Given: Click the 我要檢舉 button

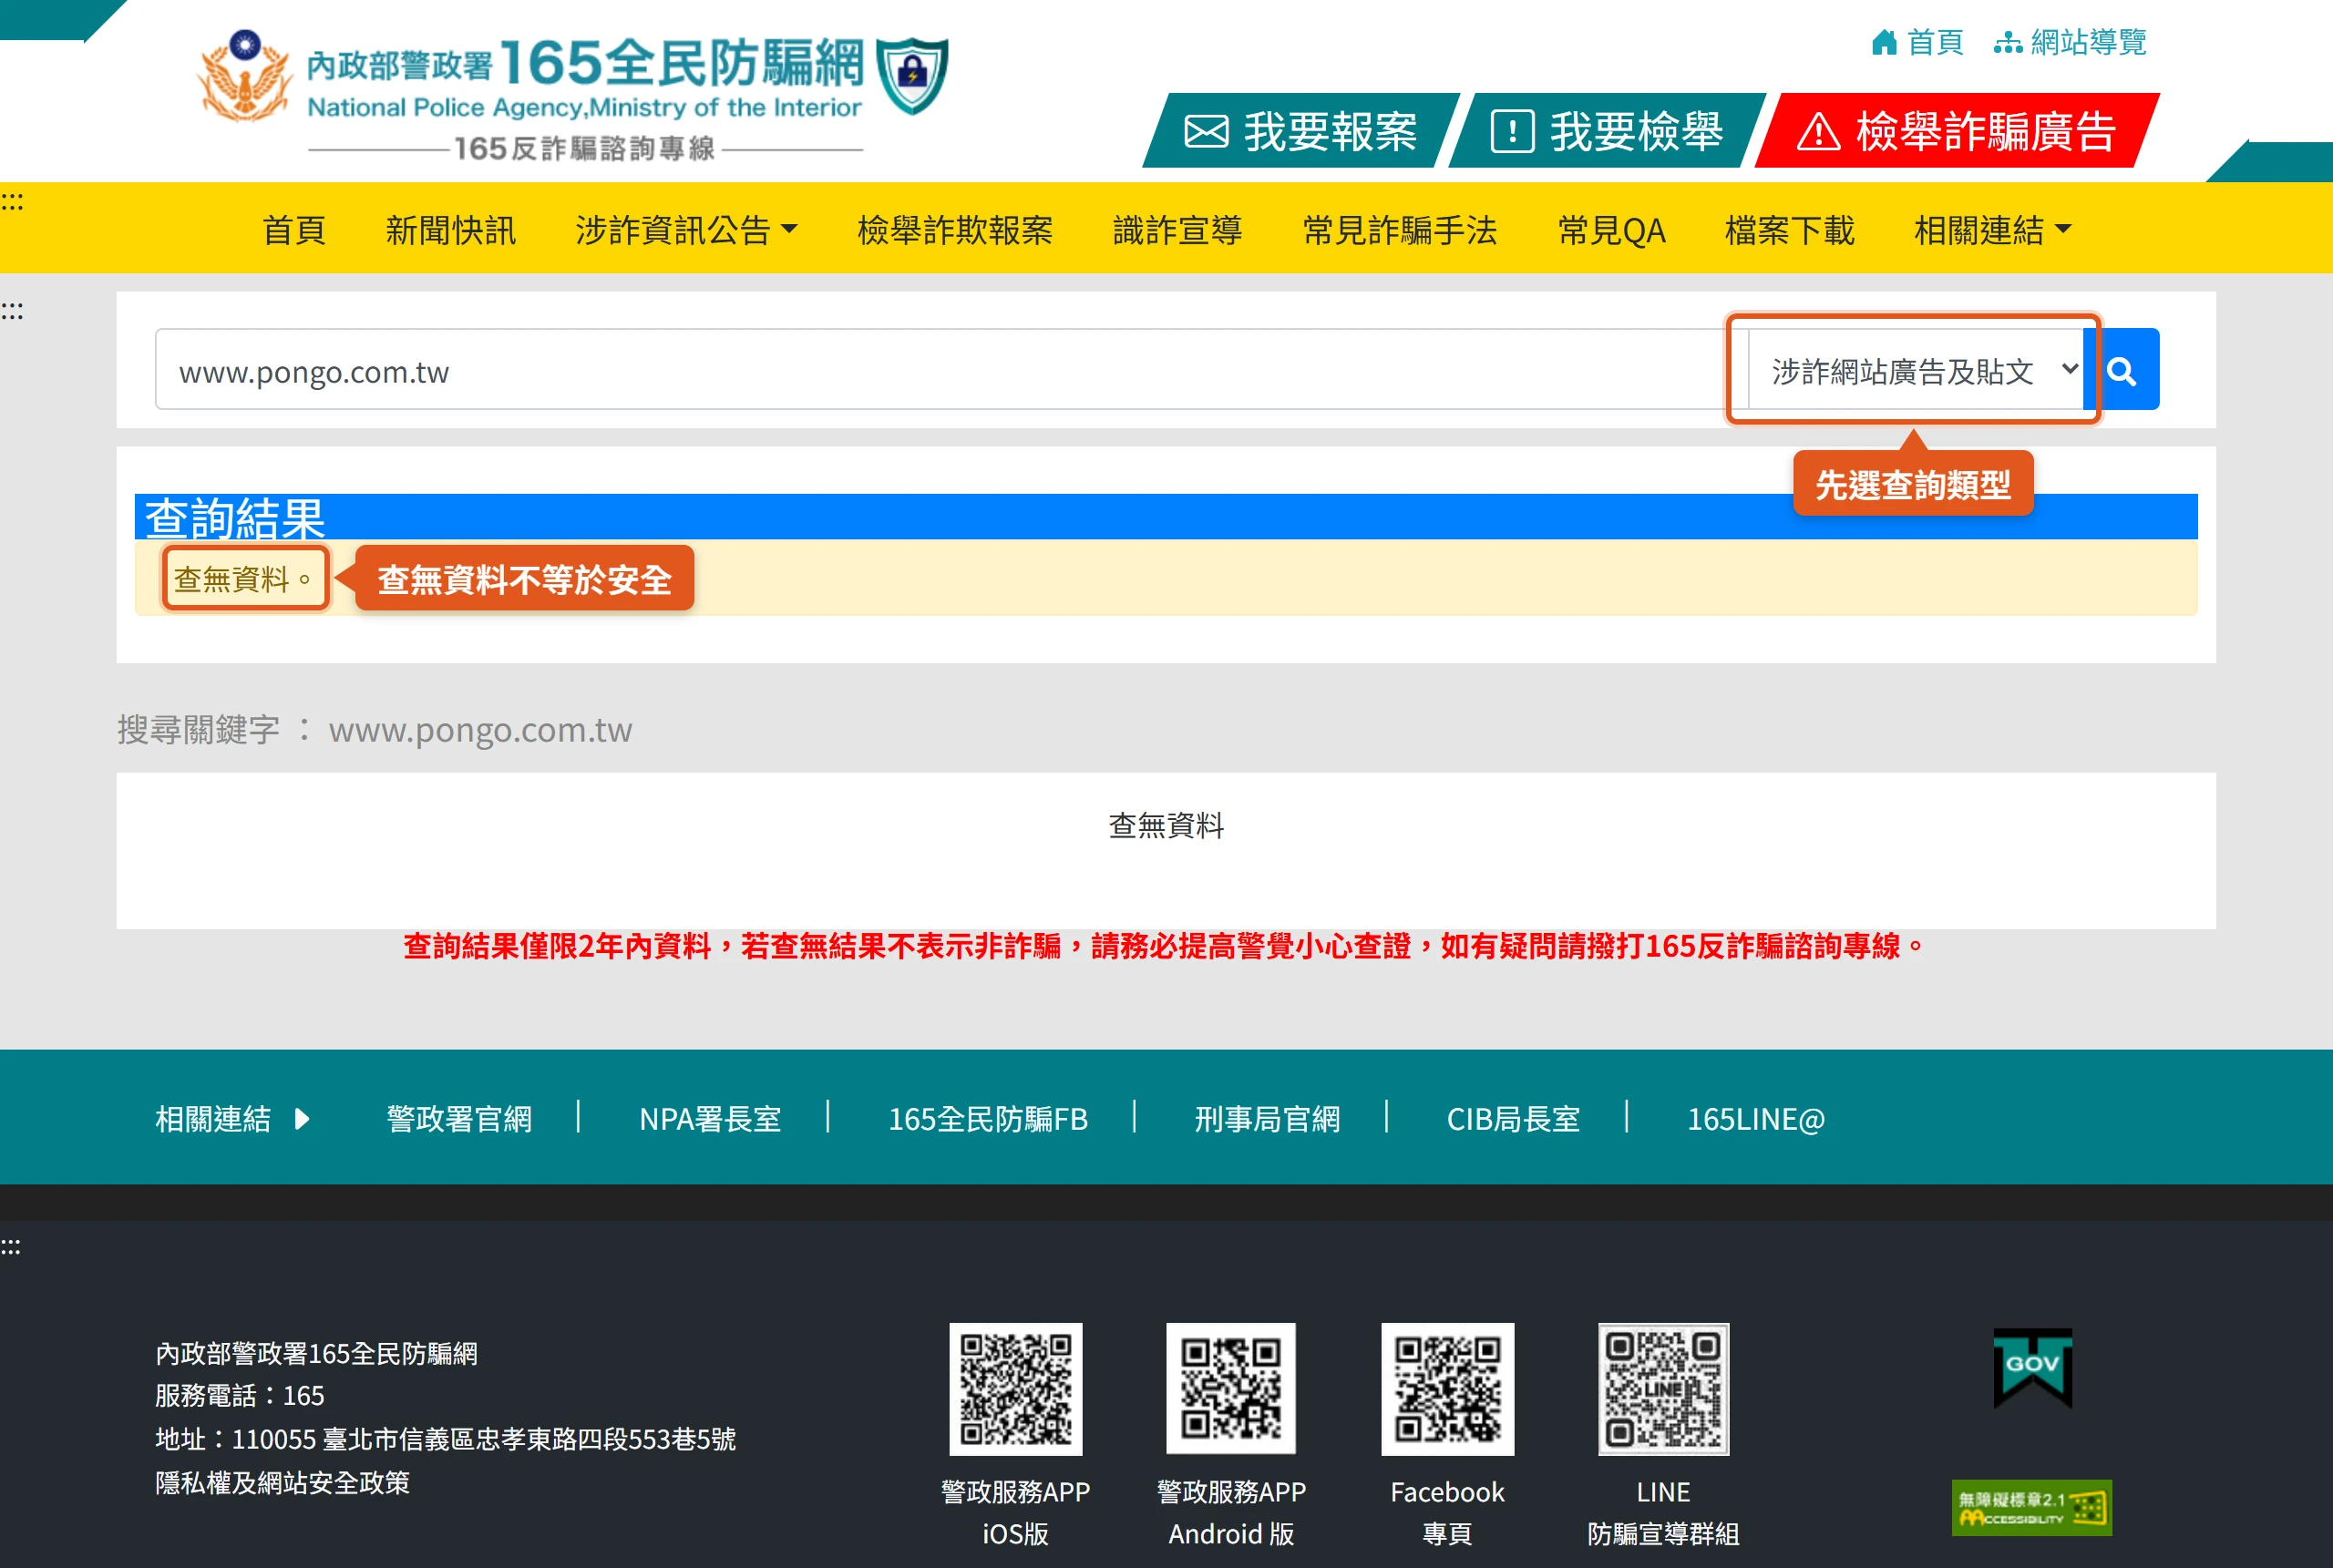Looking at the screenshot, I should (x=1607, y=131).
